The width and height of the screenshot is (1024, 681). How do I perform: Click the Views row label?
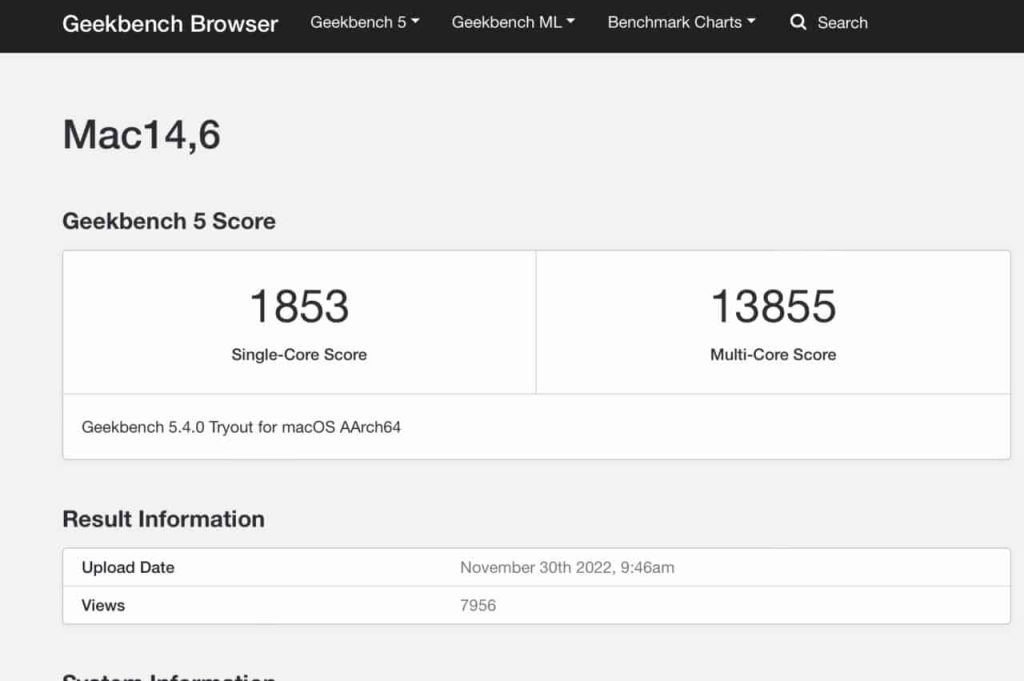pos(103,605)
